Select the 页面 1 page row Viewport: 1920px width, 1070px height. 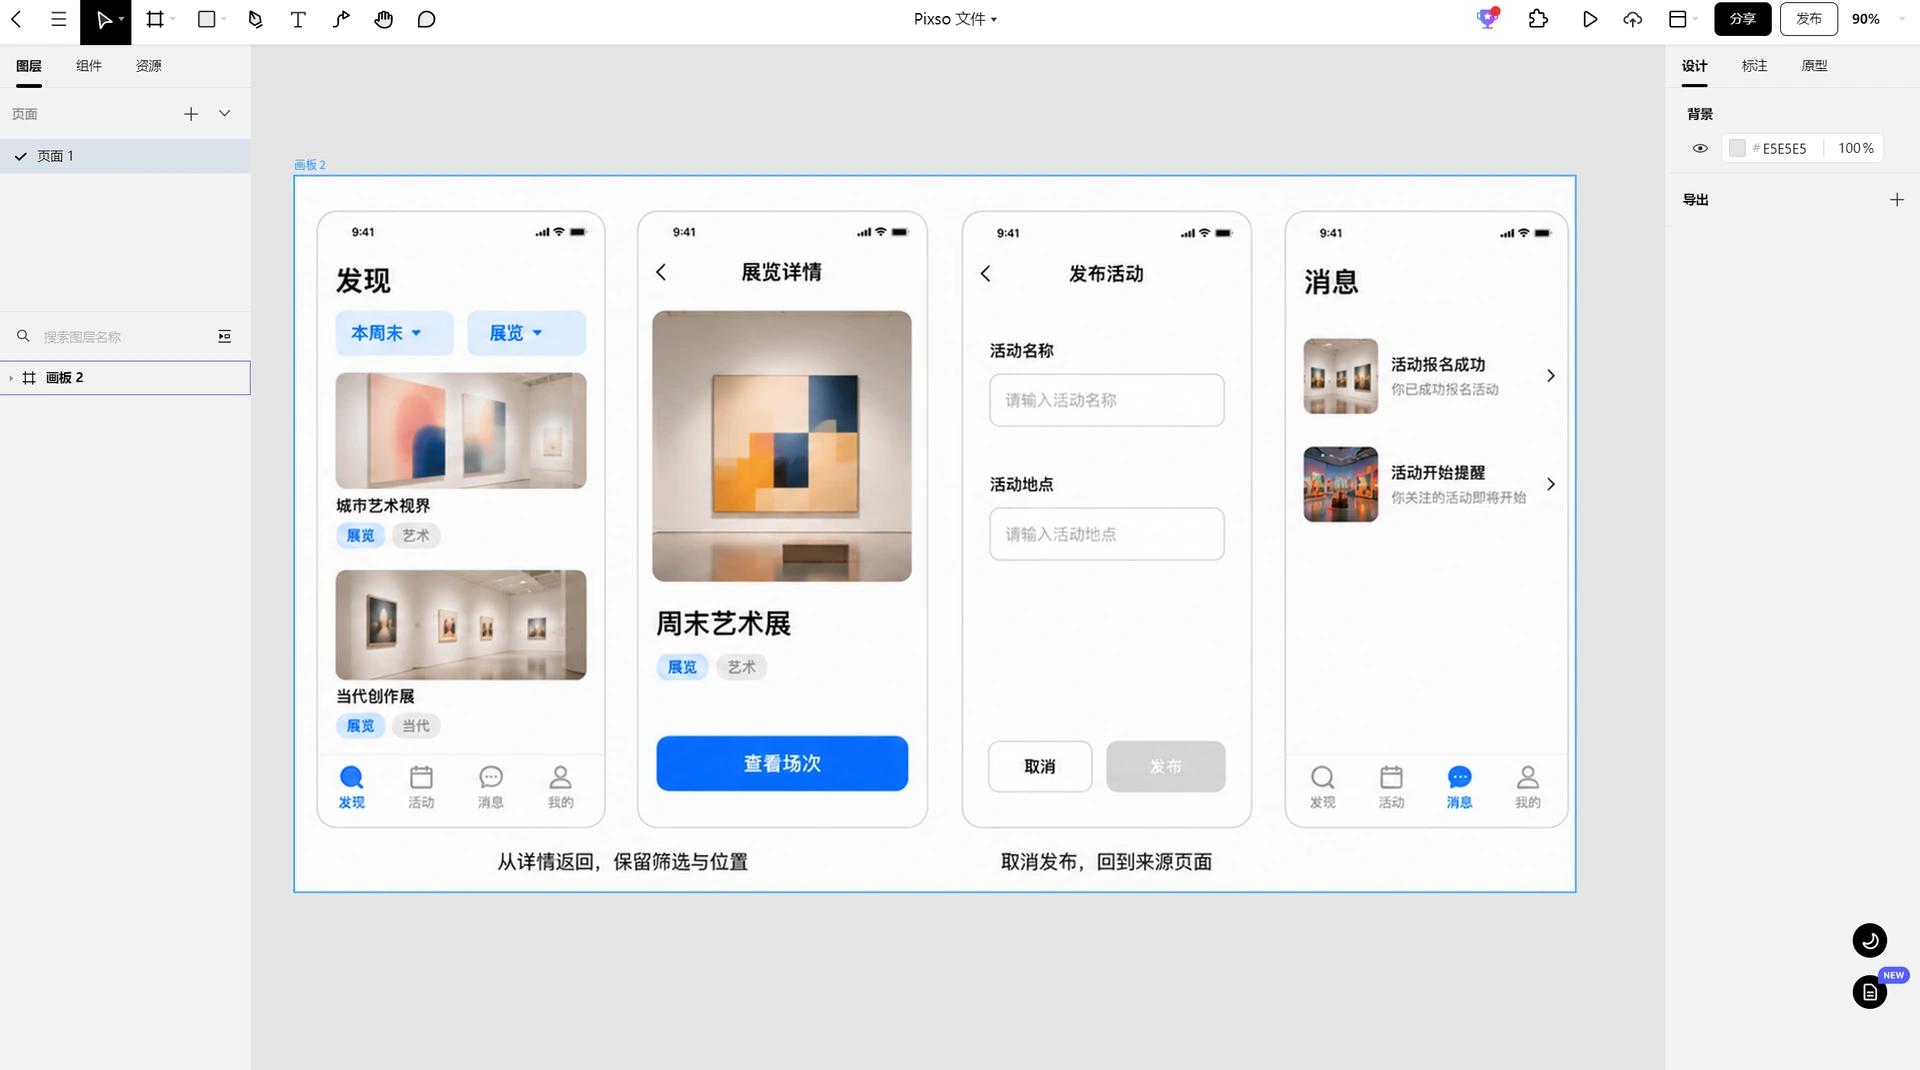[125, 156]
